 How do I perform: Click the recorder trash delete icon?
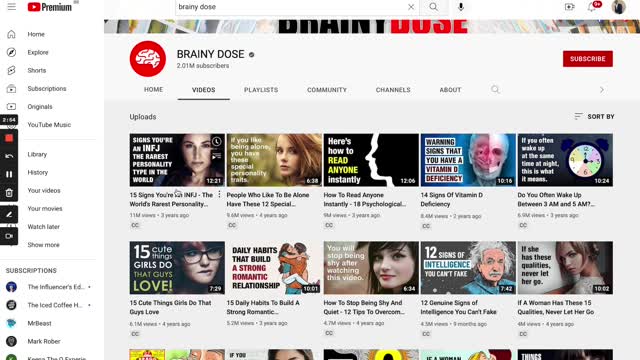[x=9, y=193]
